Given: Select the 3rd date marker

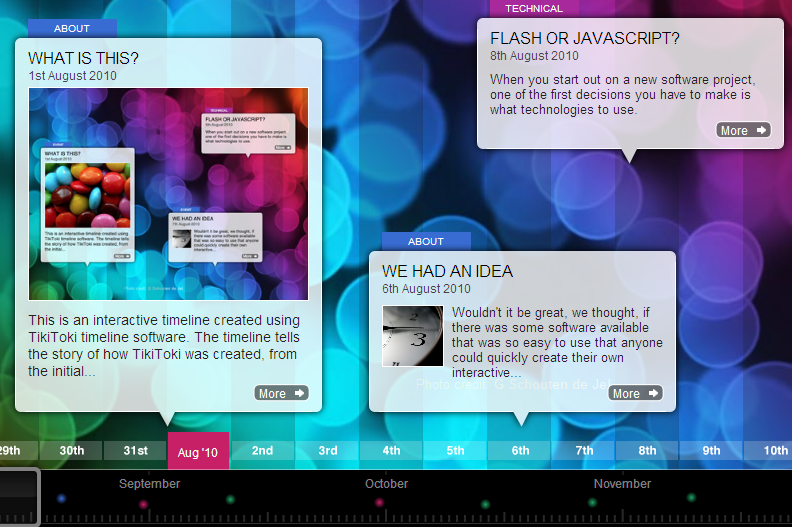Looking at the screenshot, I should [328, 450].
